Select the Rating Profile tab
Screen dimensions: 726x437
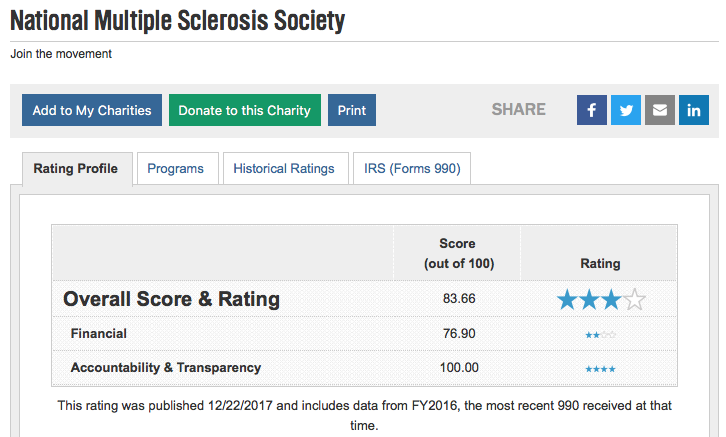point(75,169)
